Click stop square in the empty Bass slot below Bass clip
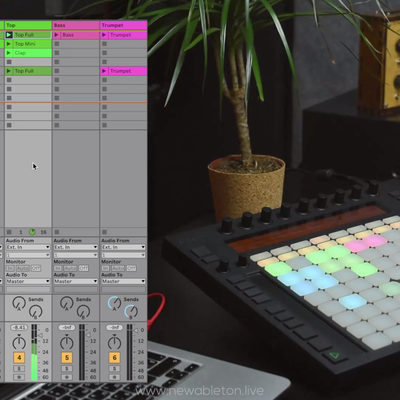 click(x=57, y=44)
